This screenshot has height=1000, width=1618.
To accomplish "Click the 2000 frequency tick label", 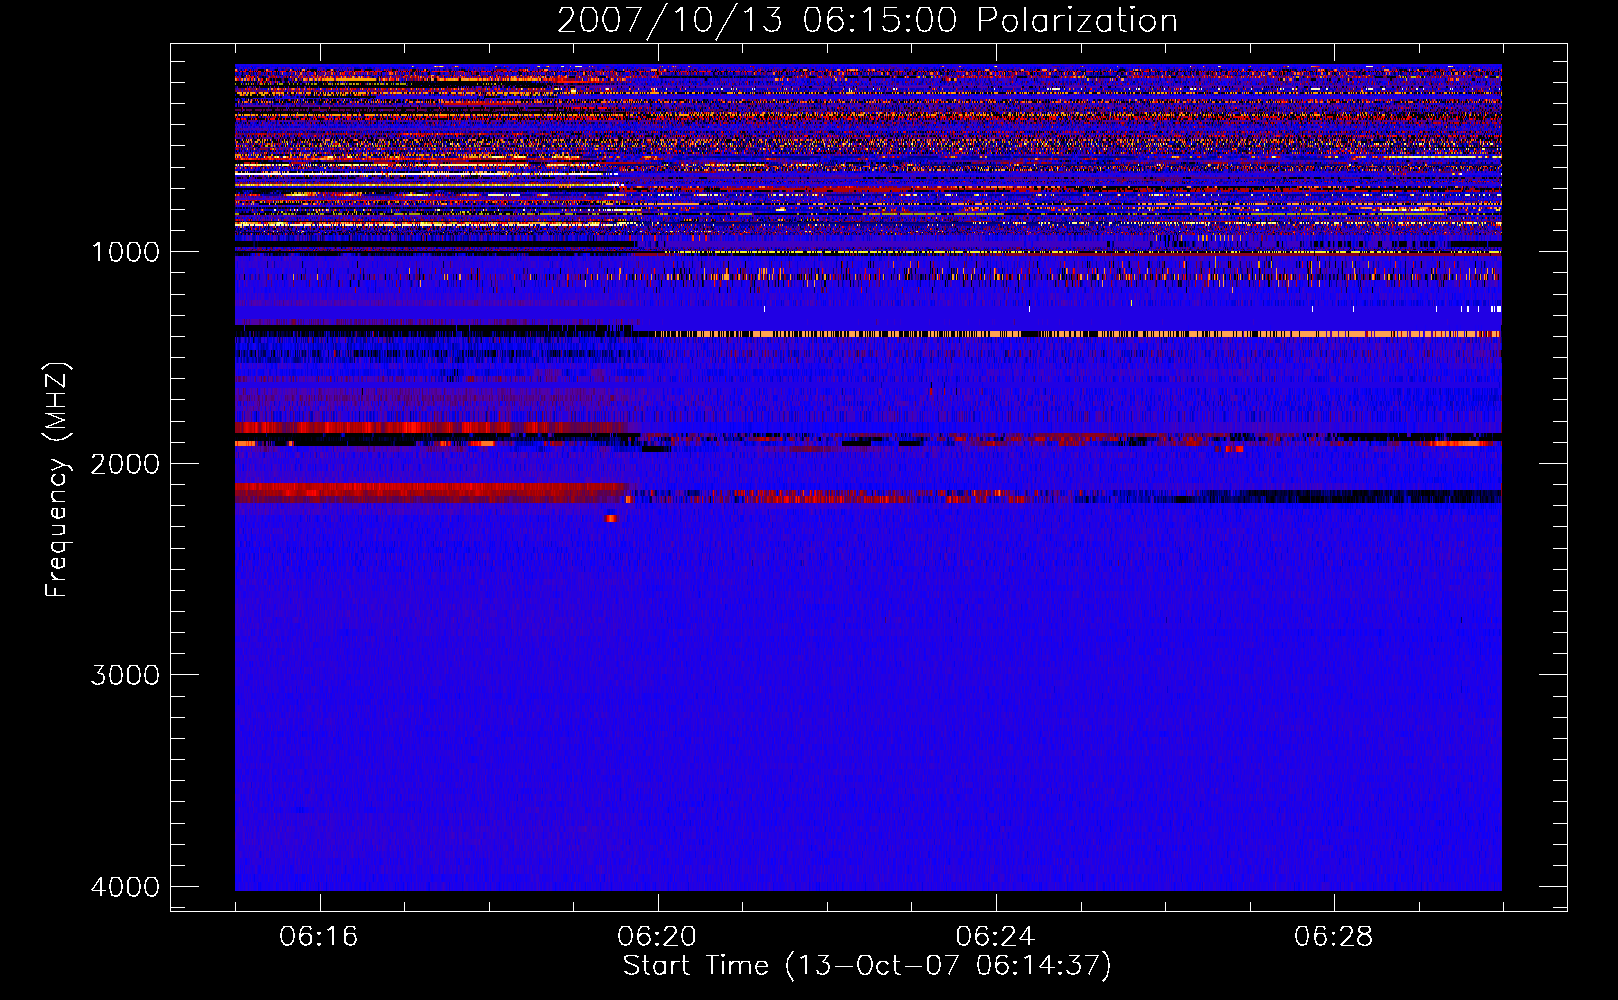I will click(x=125, y=463).
